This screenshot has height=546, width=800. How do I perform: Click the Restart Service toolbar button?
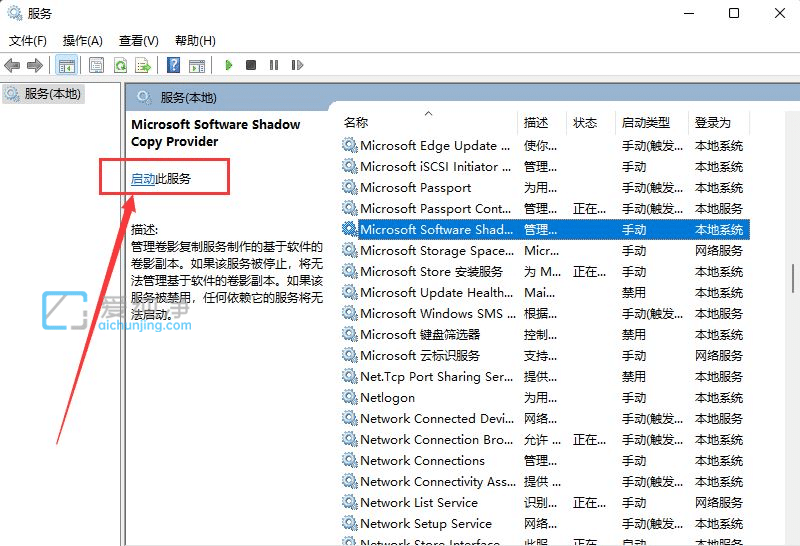[x=297, y=65]
